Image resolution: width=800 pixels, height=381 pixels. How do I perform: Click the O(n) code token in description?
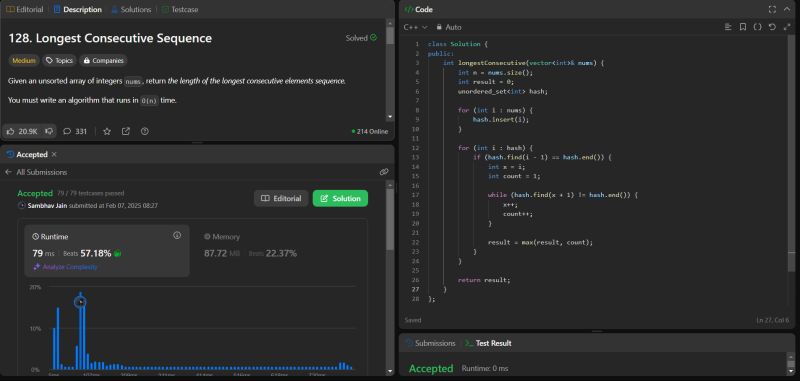click(x=149, y=100)
